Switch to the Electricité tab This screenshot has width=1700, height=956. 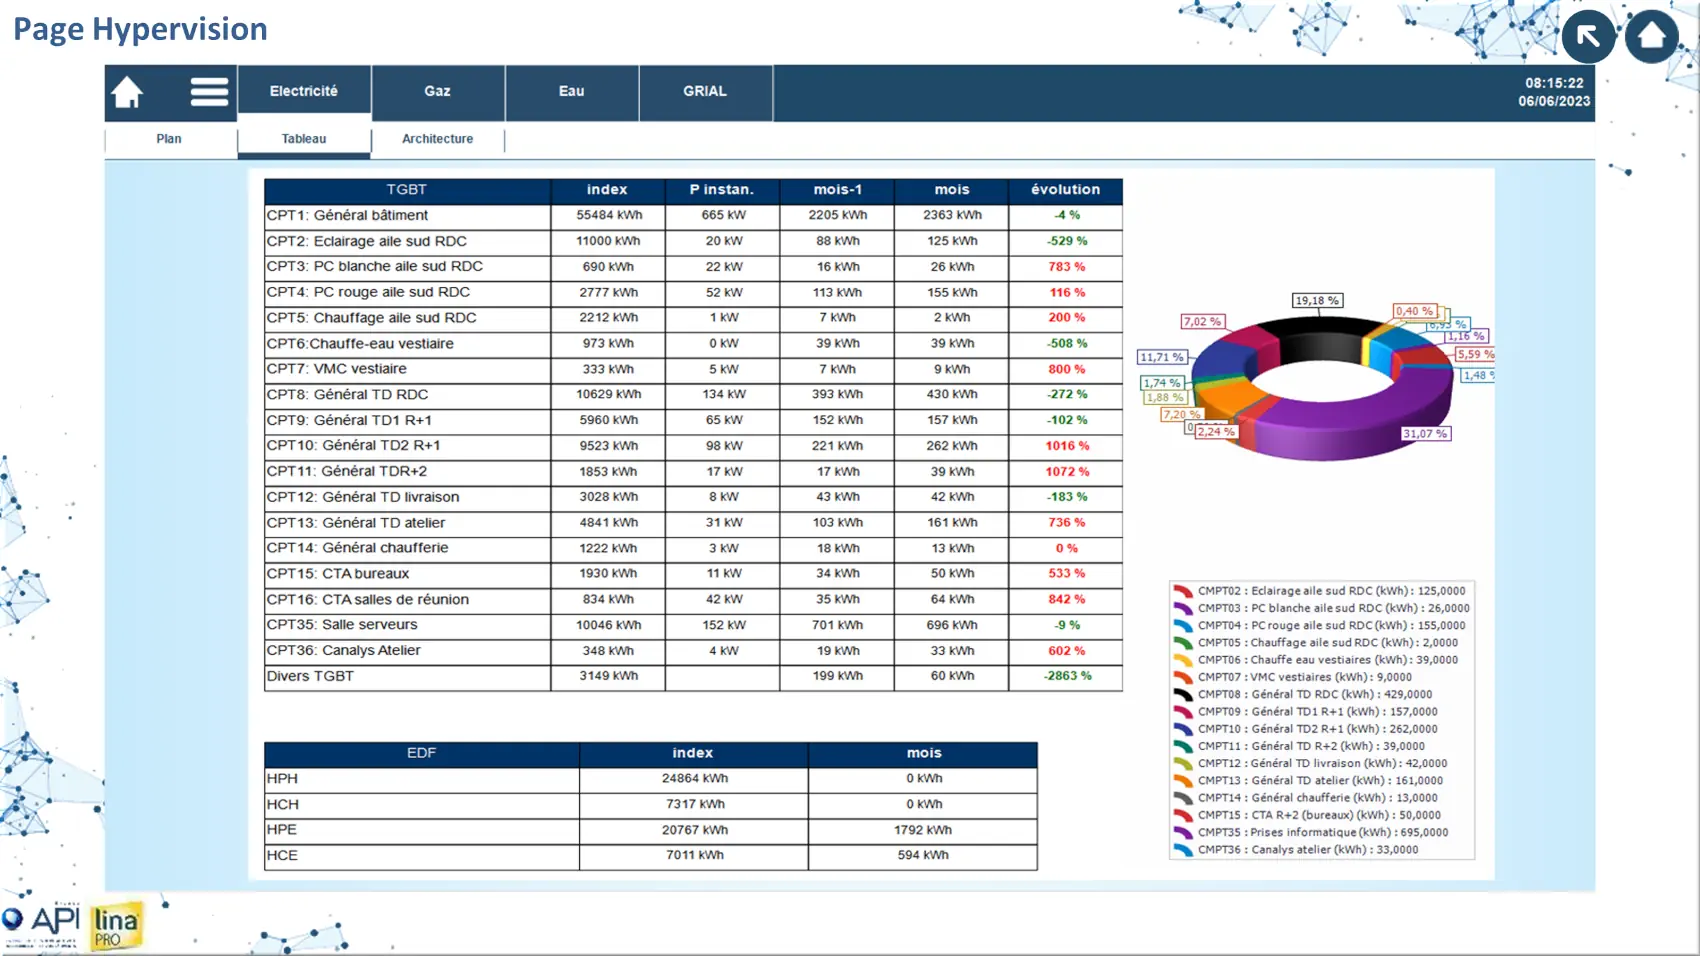click(304, 91)
